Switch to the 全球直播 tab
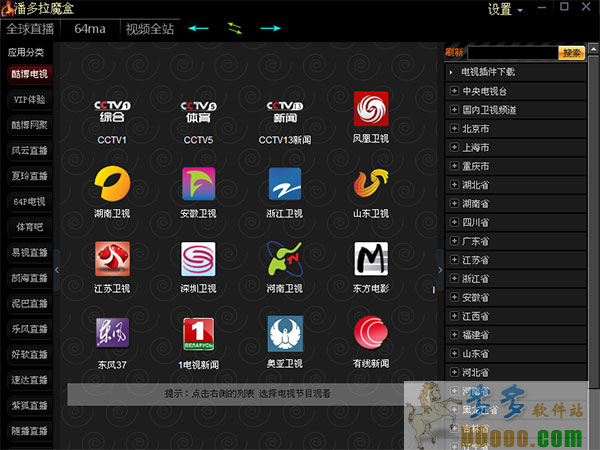This screenshot has height=450, width=600. 30,29
